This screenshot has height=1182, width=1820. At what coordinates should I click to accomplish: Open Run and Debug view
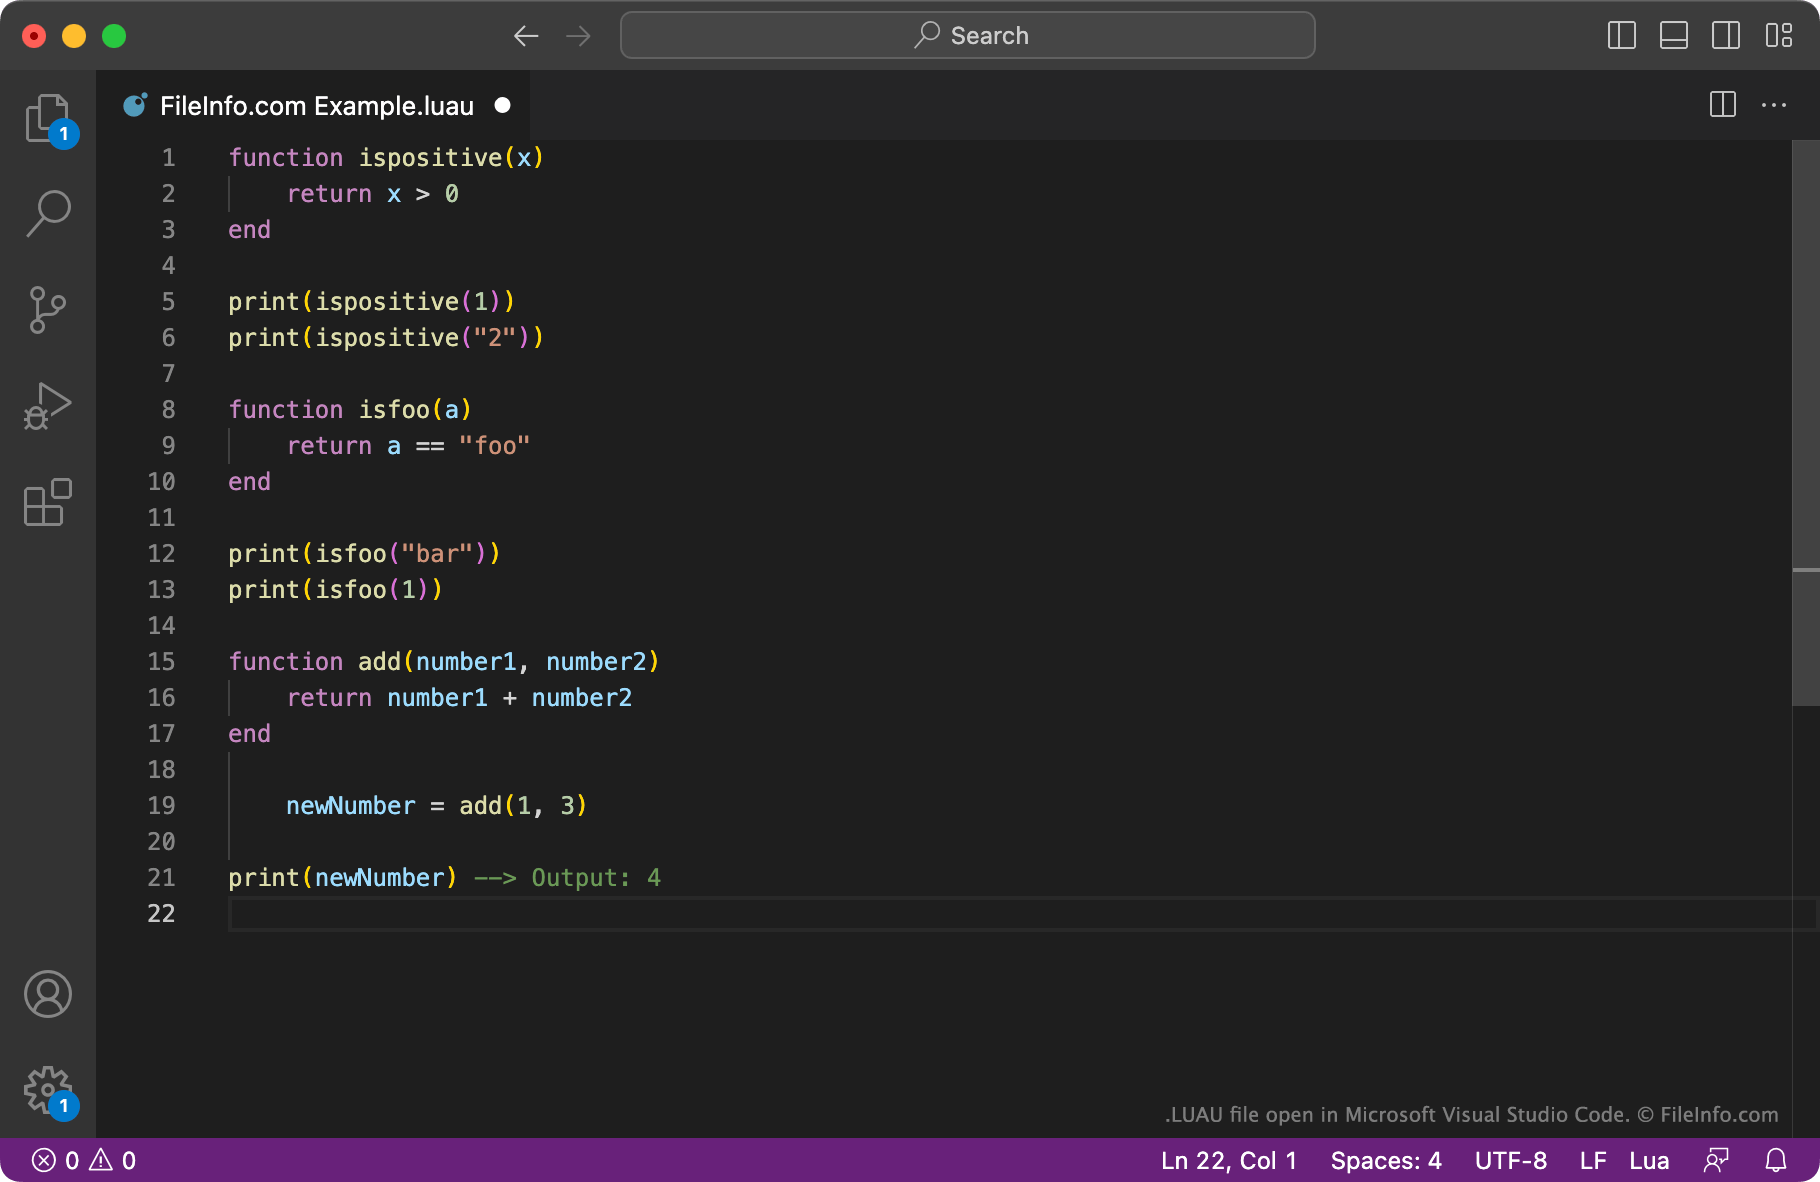(x=47, y=406)
